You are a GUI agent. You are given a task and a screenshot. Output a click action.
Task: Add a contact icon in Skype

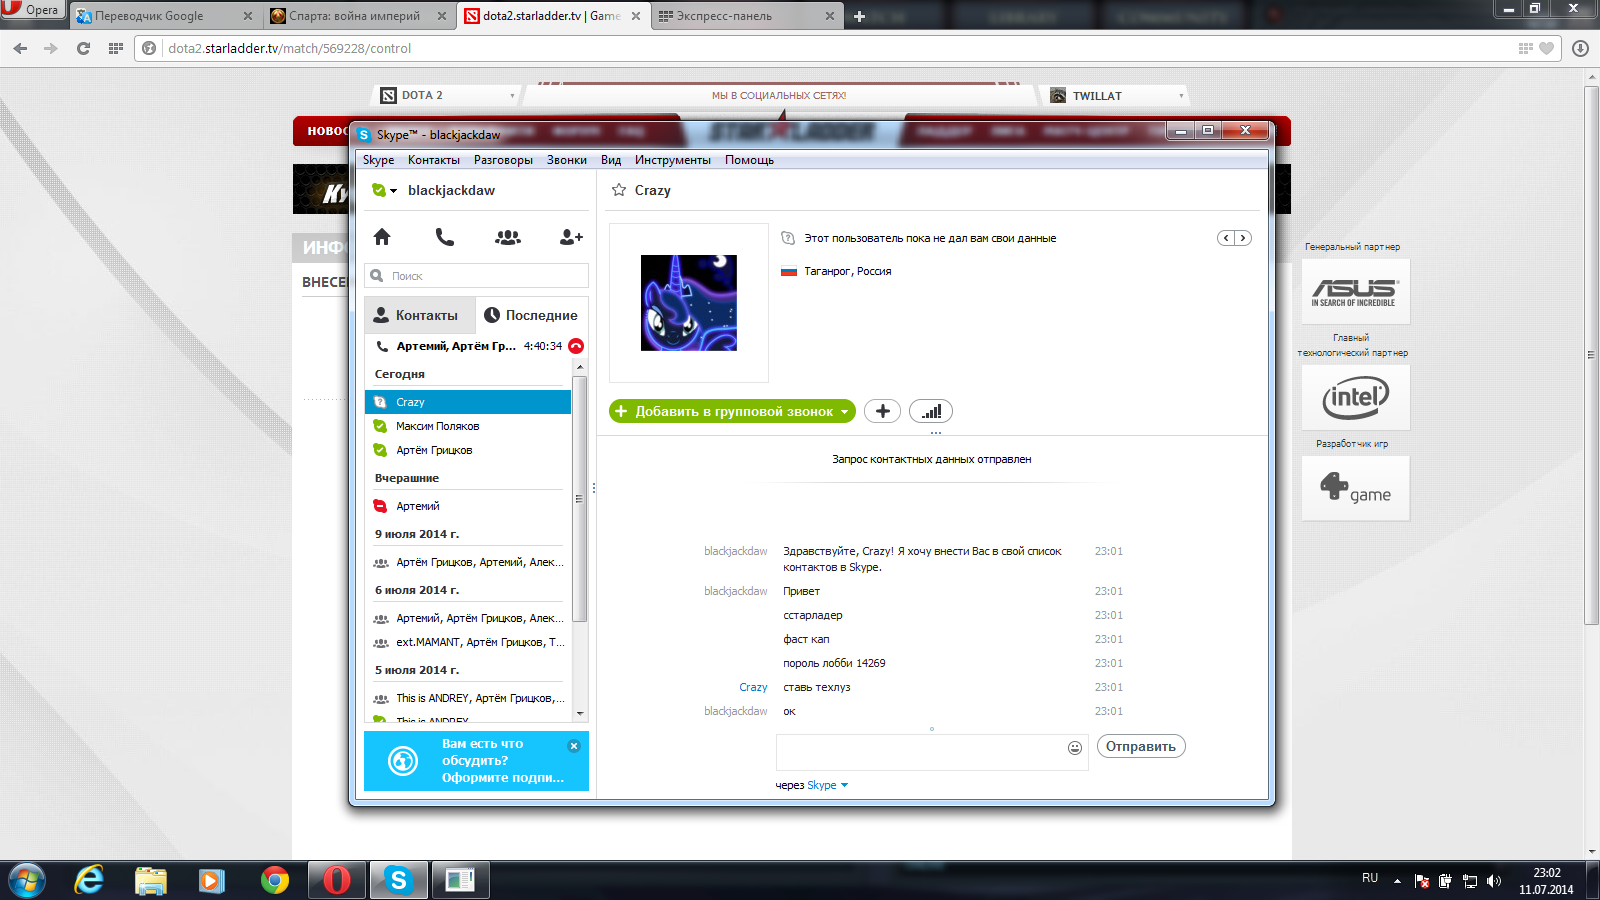(571, 237)
